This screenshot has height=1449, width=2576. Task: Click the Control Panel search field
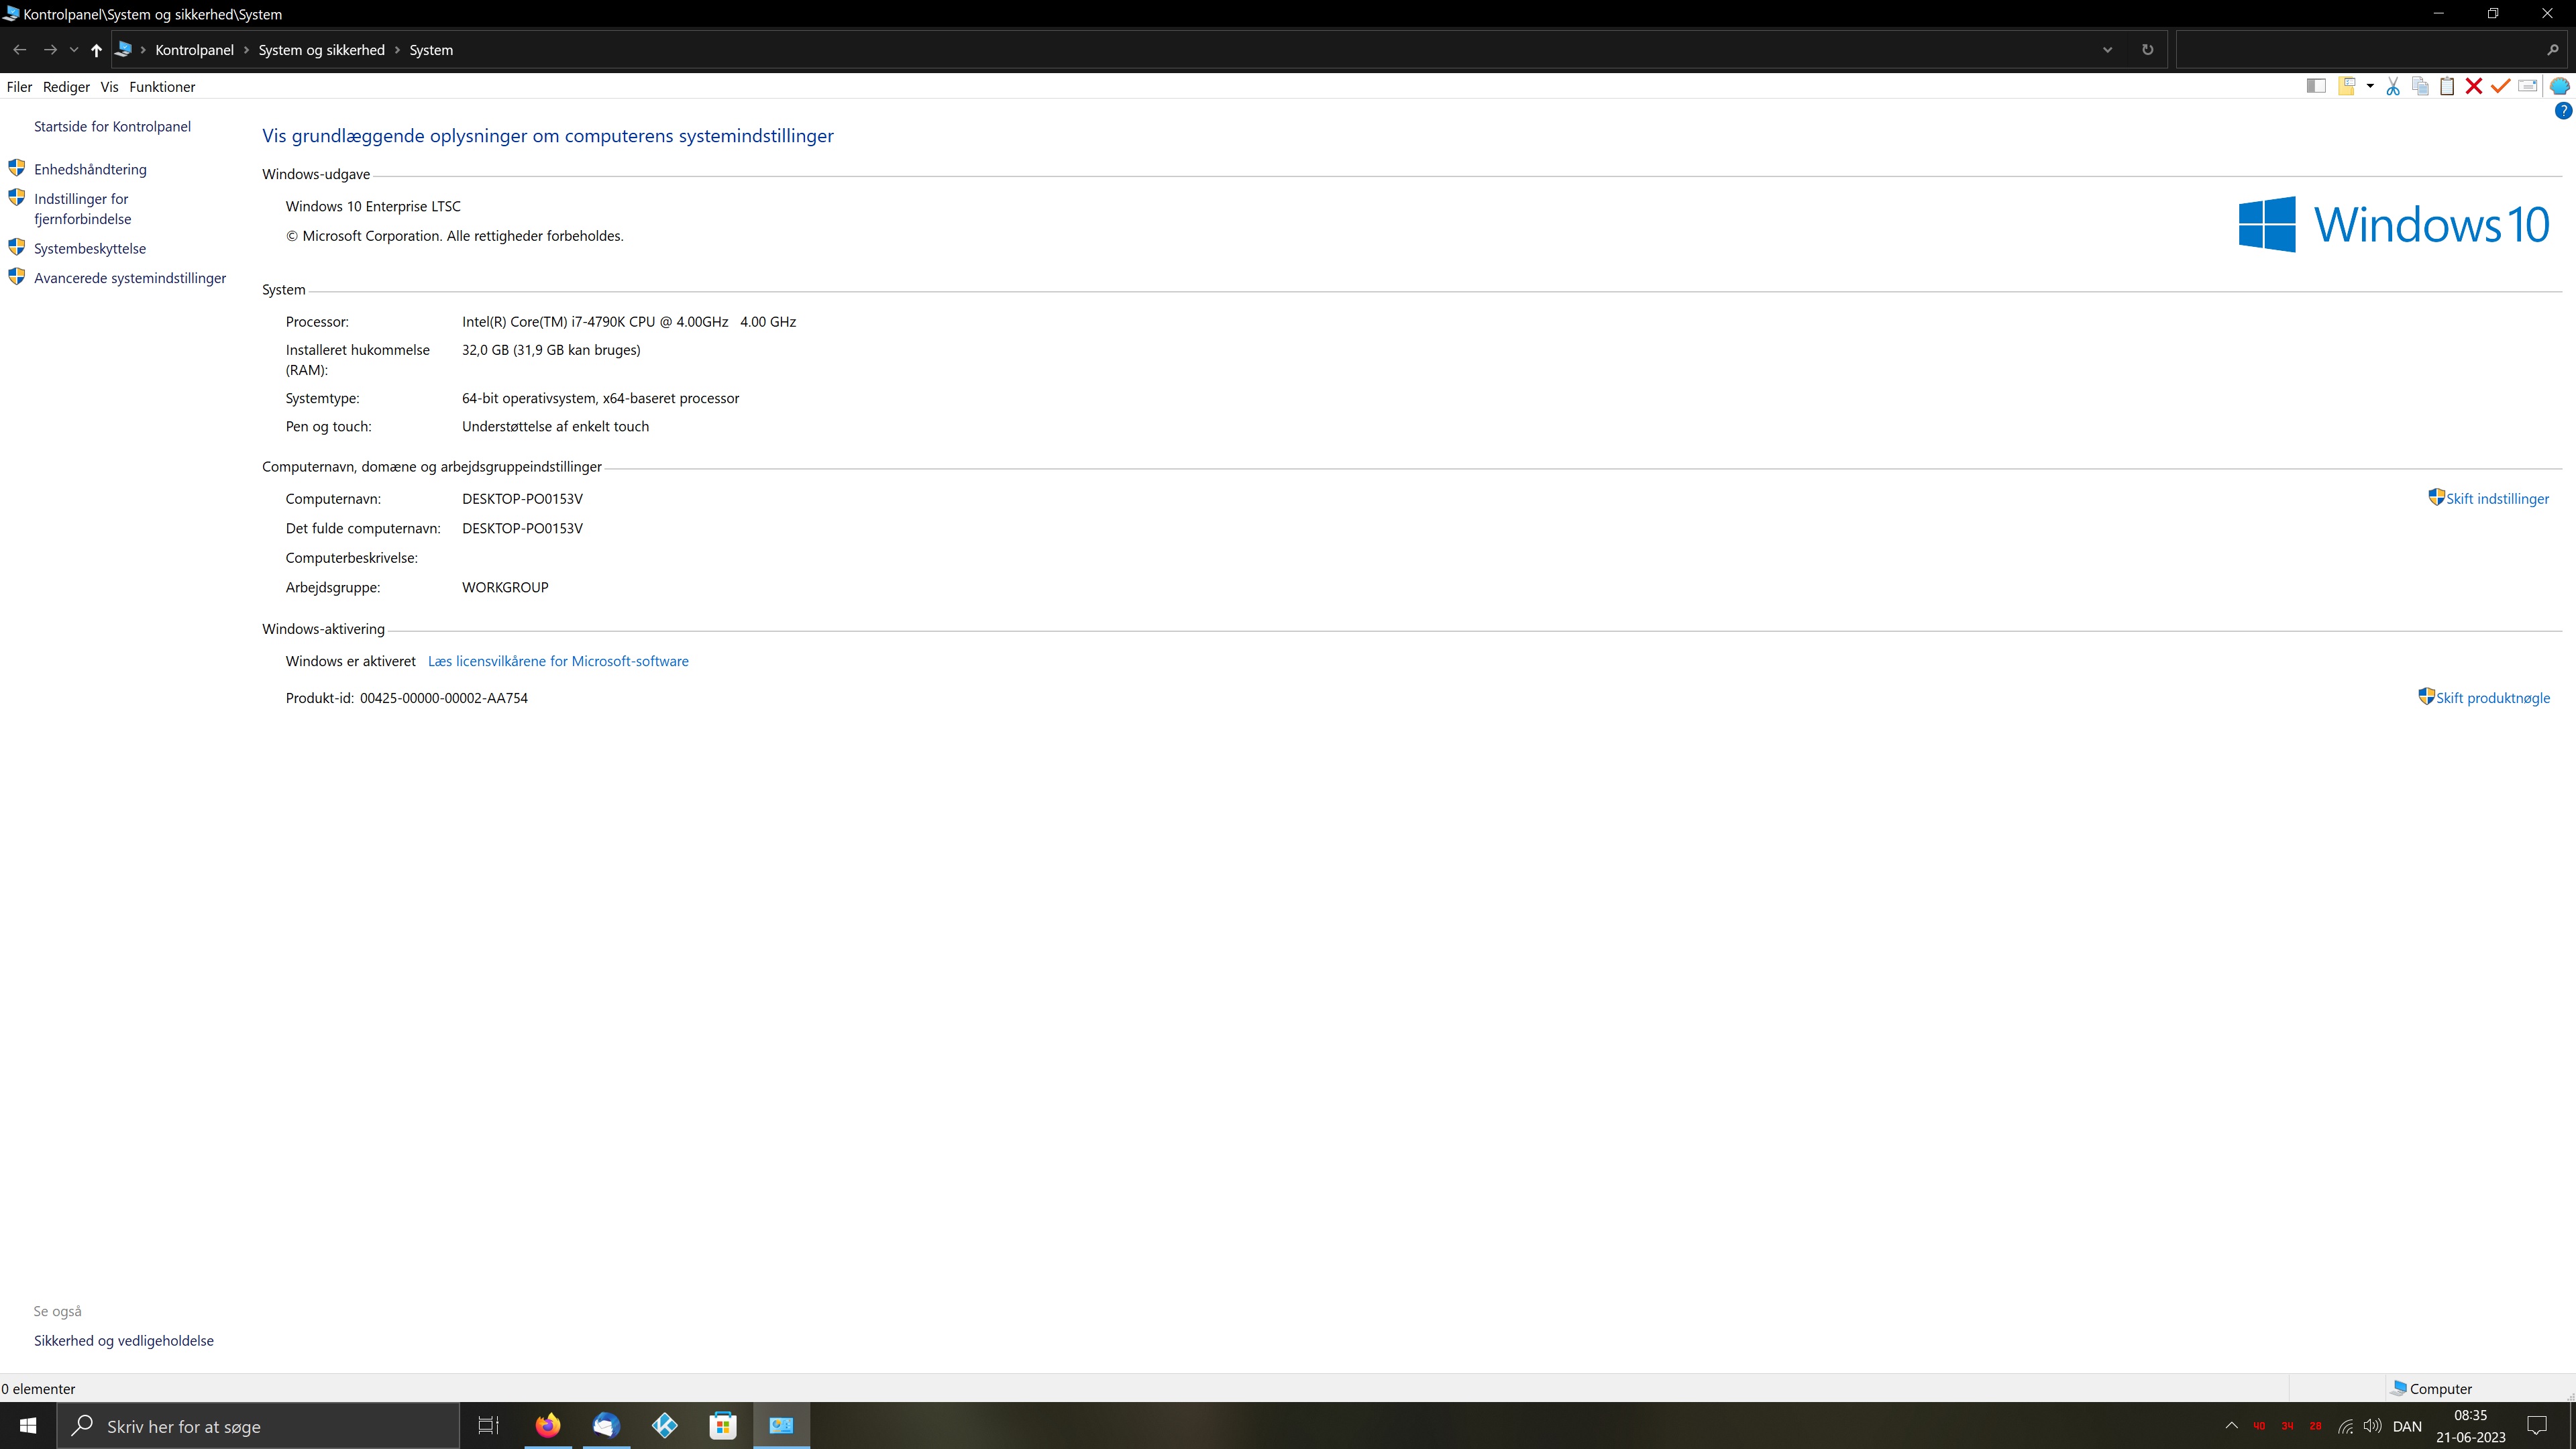click(2360, 50)
